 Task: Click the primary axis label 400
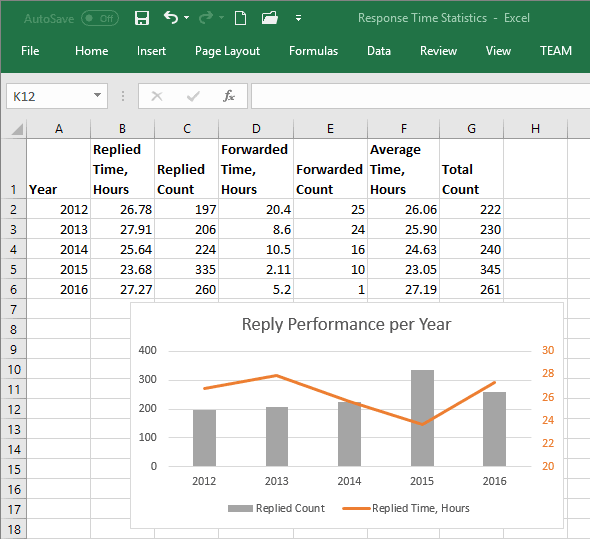148,350
